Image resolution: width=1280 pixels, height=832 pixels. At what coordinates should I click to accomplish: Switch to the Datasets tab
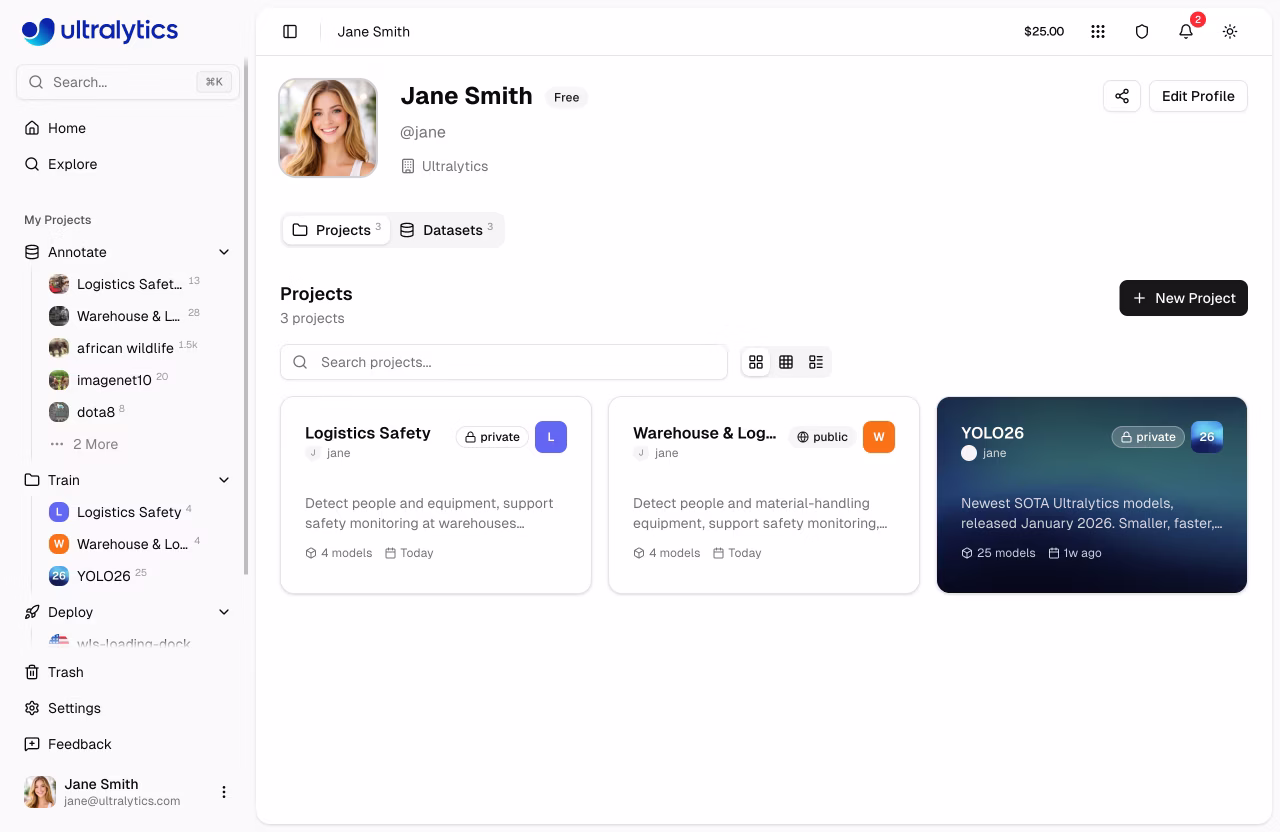click(447, 230)
